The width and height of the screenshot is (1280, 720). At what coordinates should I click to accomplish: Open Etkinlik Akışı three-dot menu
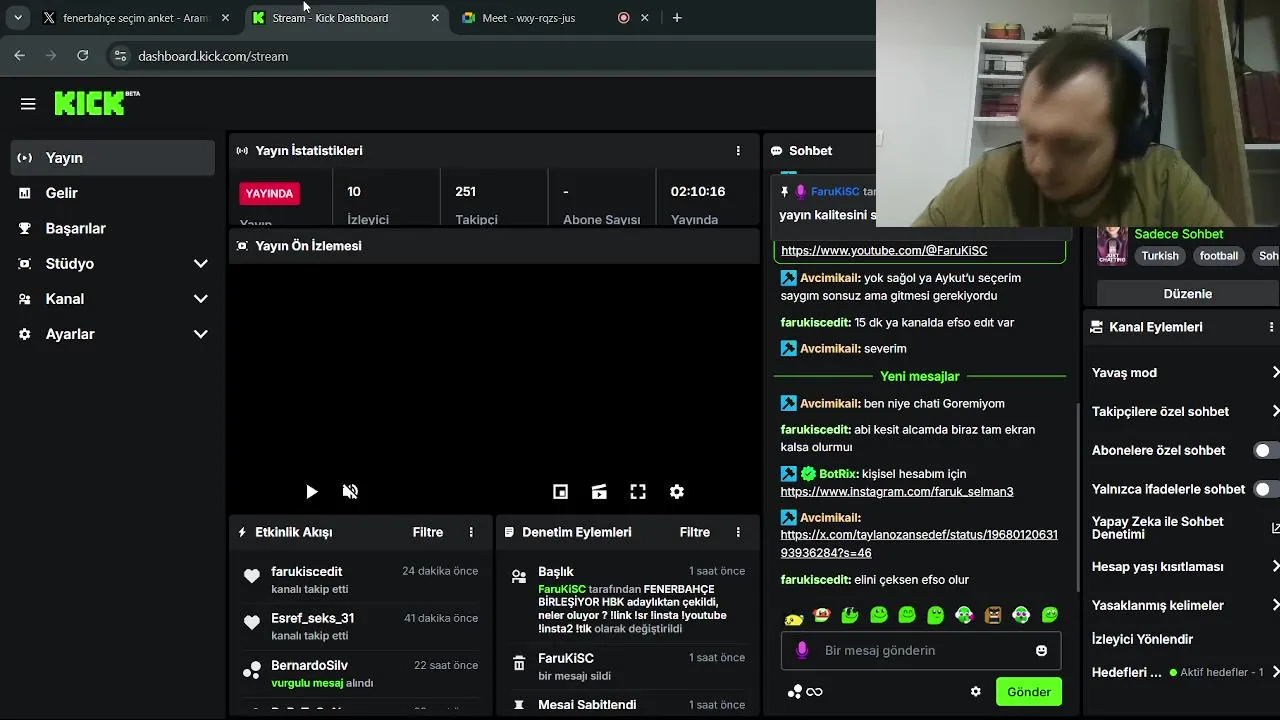coord(471,532)
